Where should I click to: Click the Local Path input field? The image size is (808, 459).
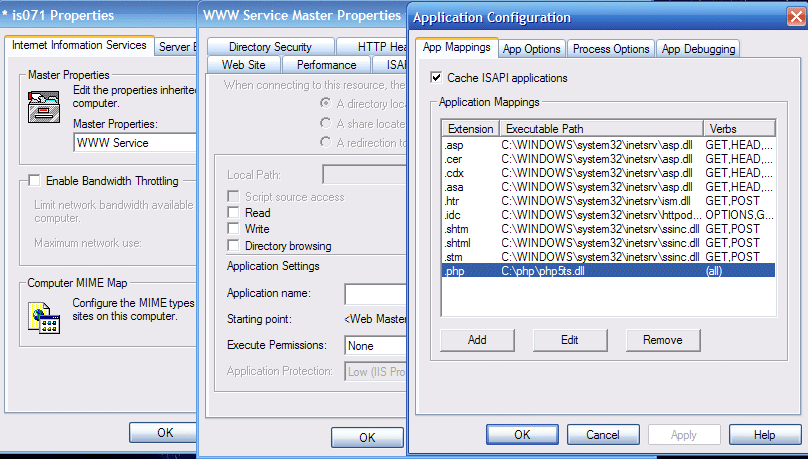(365, 175)
